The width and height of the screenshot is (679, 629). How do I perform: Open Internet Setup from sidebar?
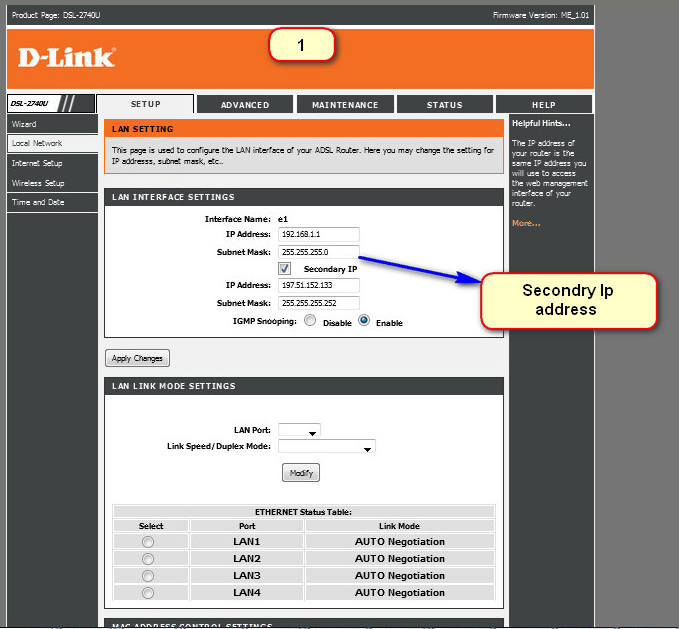(x=37, y=163)
